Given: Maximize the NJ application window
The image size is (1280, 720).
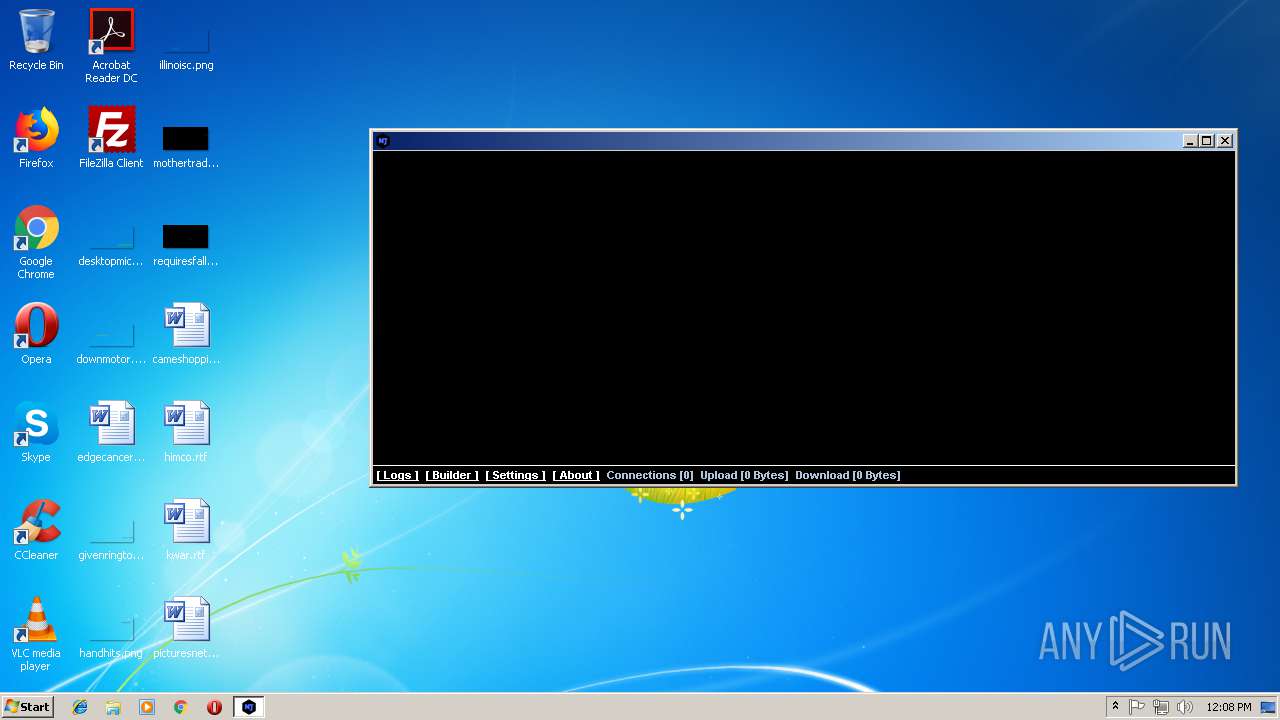Looking at the screenshot, I should point(1207,141).
